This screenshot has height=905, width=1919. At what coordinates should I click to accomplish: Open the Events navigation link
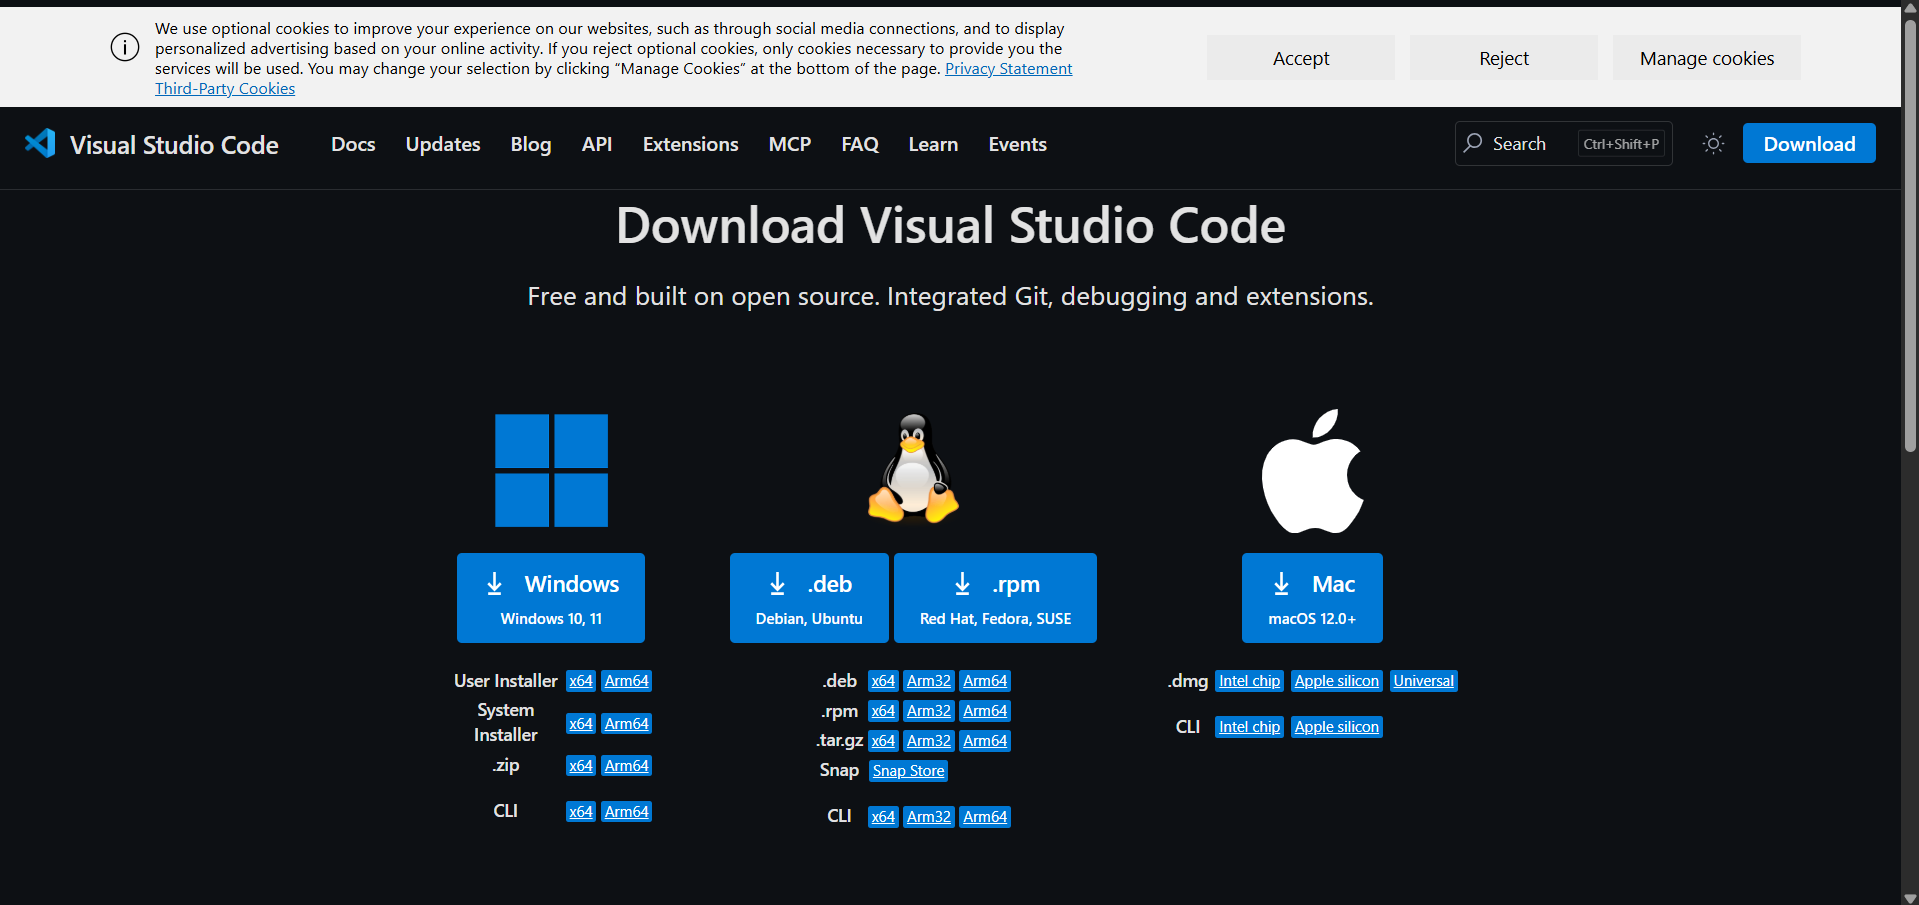pyautogui.click(x=1017, y=144)
